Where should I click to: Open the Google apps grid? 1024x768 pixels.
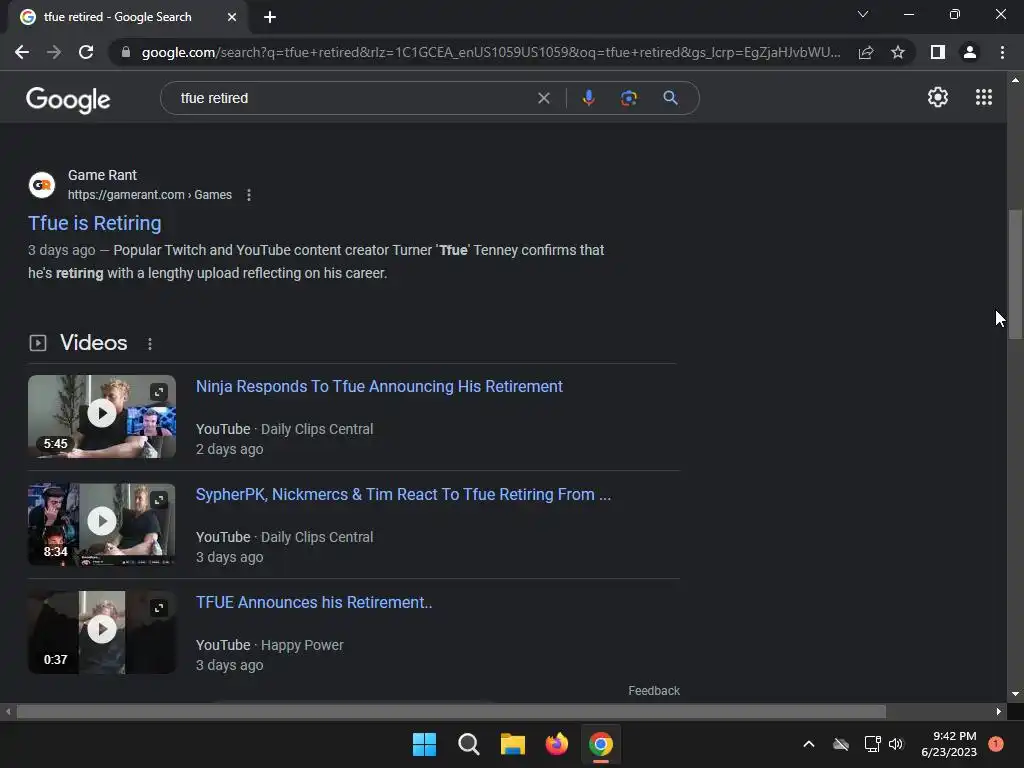tap(984, 97)
